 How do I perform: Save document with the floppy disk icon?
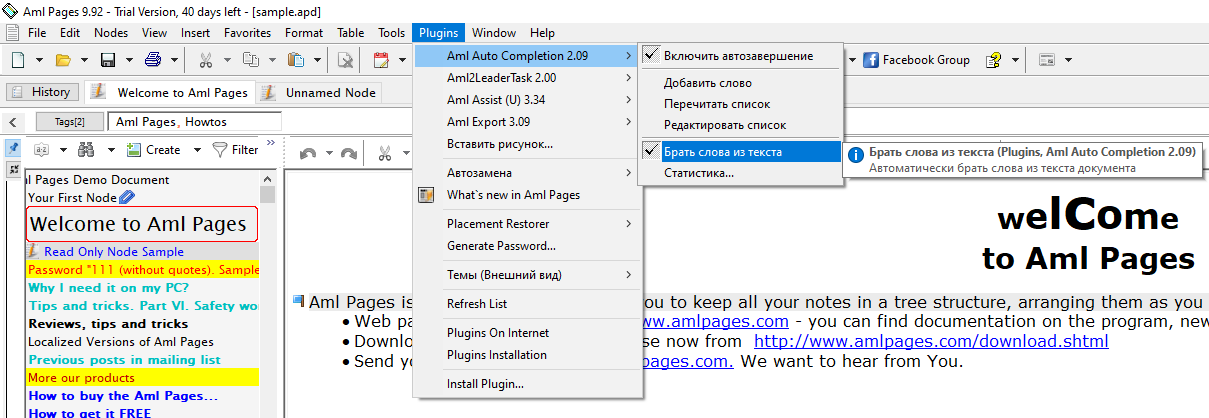[x=108, y=60]
